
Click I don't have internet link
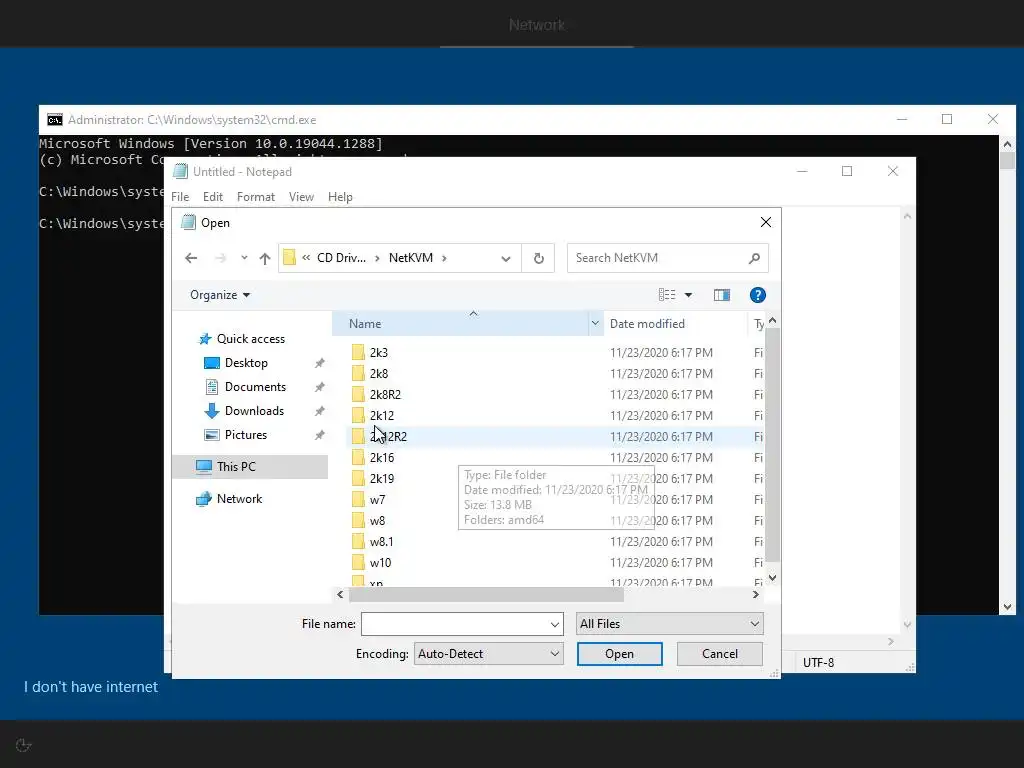(x=91, y=687)
